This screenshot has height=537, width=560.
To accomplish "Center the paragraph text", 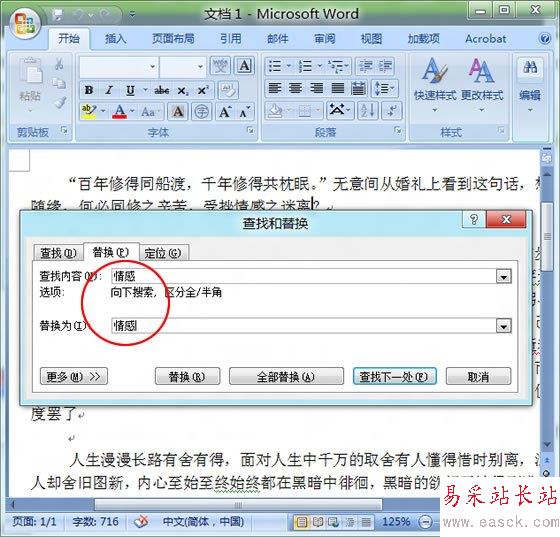I will (x=295, y=88).
